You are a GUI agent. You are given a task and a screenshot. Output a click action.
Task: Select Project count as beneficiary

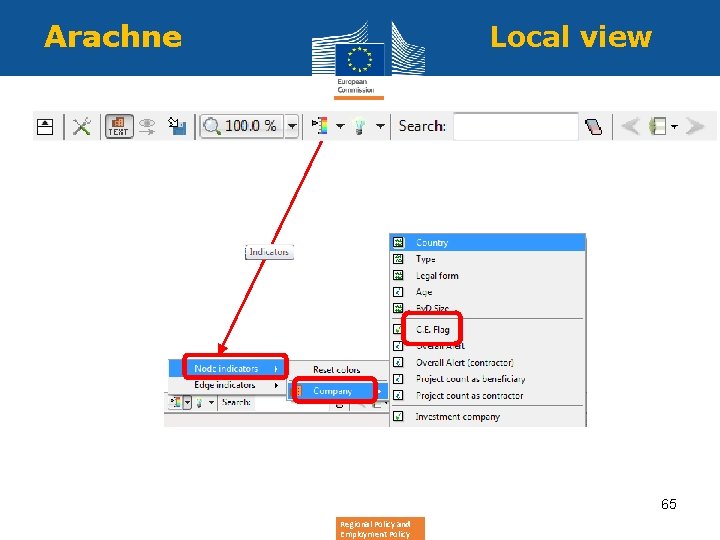[488, 379]
